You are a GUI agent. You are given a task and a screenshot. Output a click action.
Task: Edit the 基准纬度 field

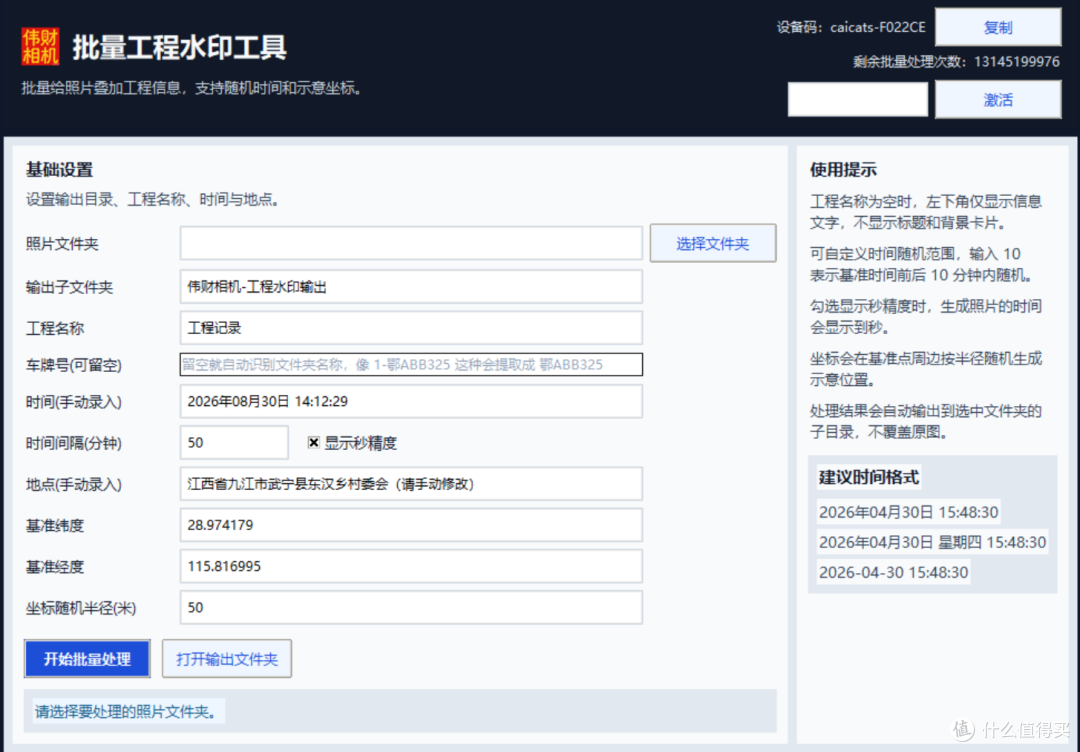(x=411, y=525)
